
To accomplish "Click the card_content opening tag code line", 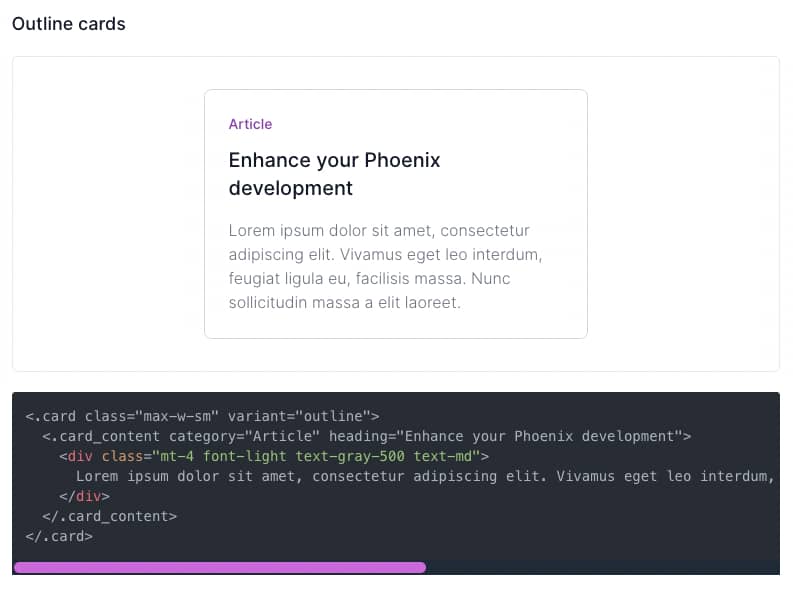I will click(x=367, y=436).
